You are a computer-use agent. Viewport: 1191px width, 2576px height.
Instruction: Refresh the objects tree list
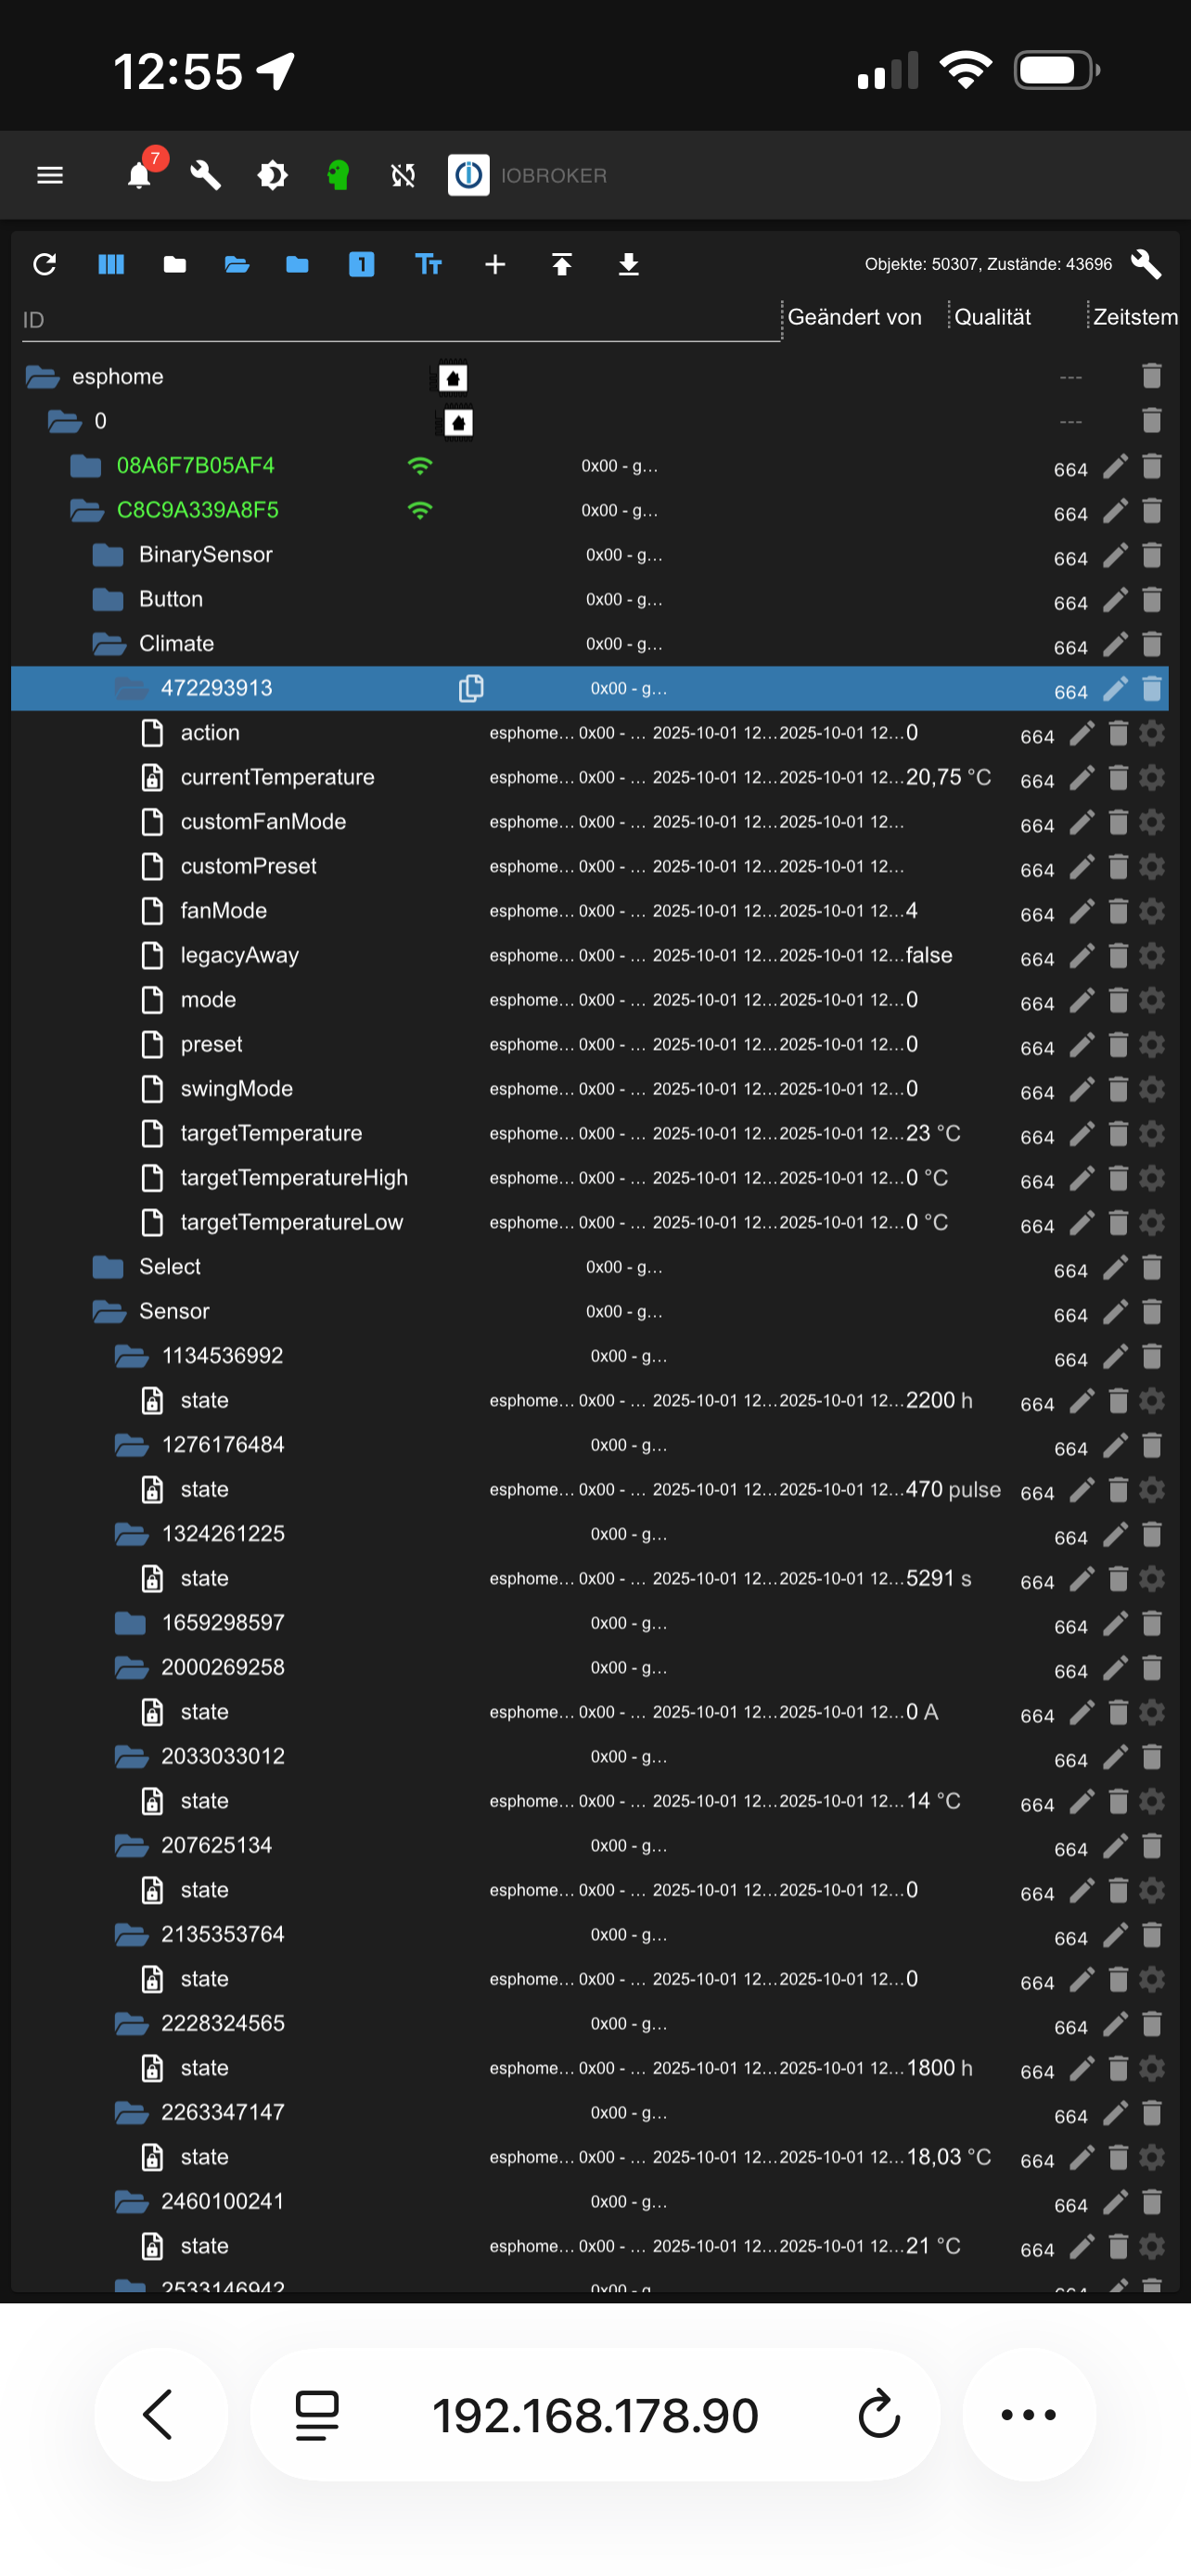coord(44,264)
